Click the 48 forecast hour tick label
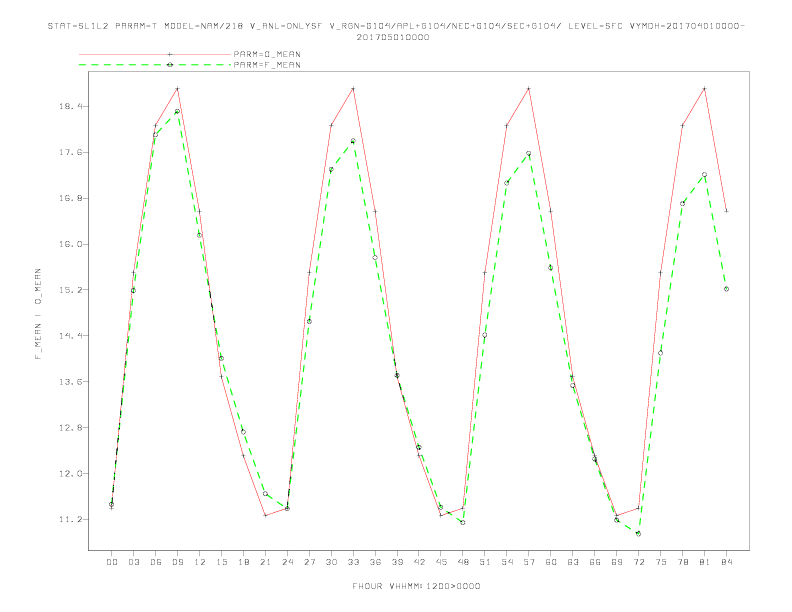The image size is (792, 612). (463, 562)
